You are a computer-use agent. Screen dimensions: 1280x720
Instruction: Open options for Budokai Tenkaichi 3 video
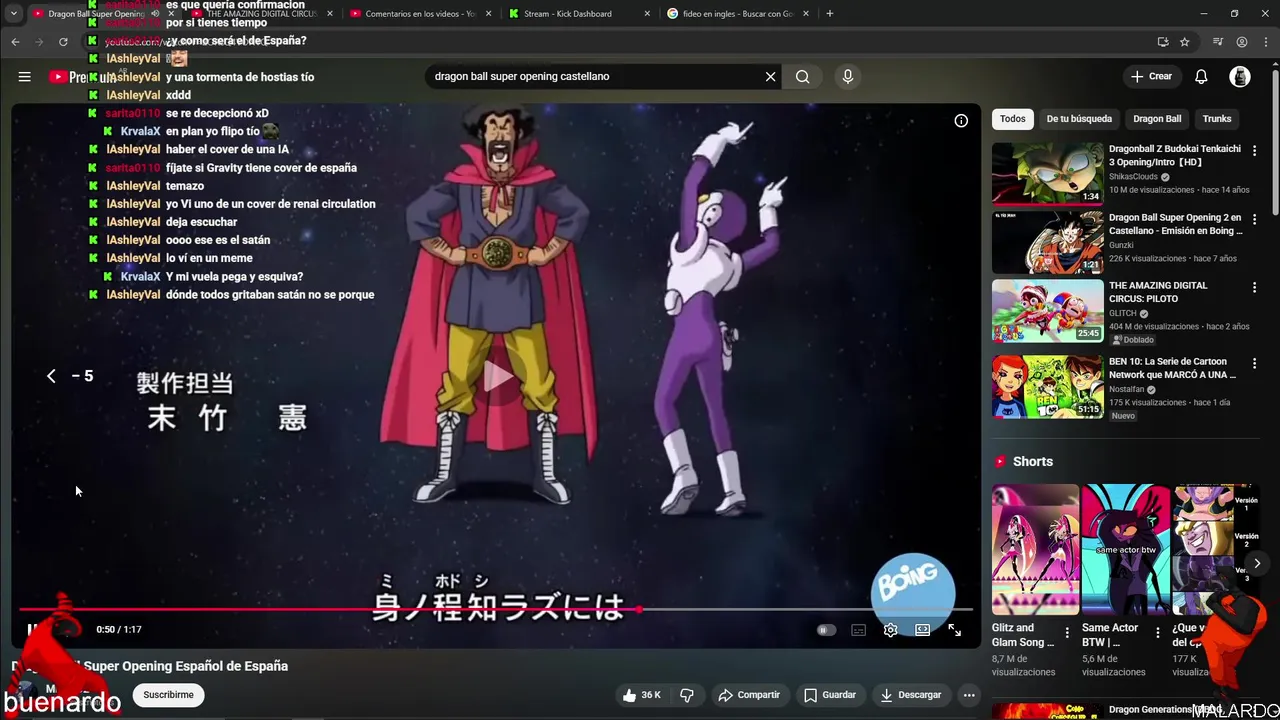point(1254,151)
